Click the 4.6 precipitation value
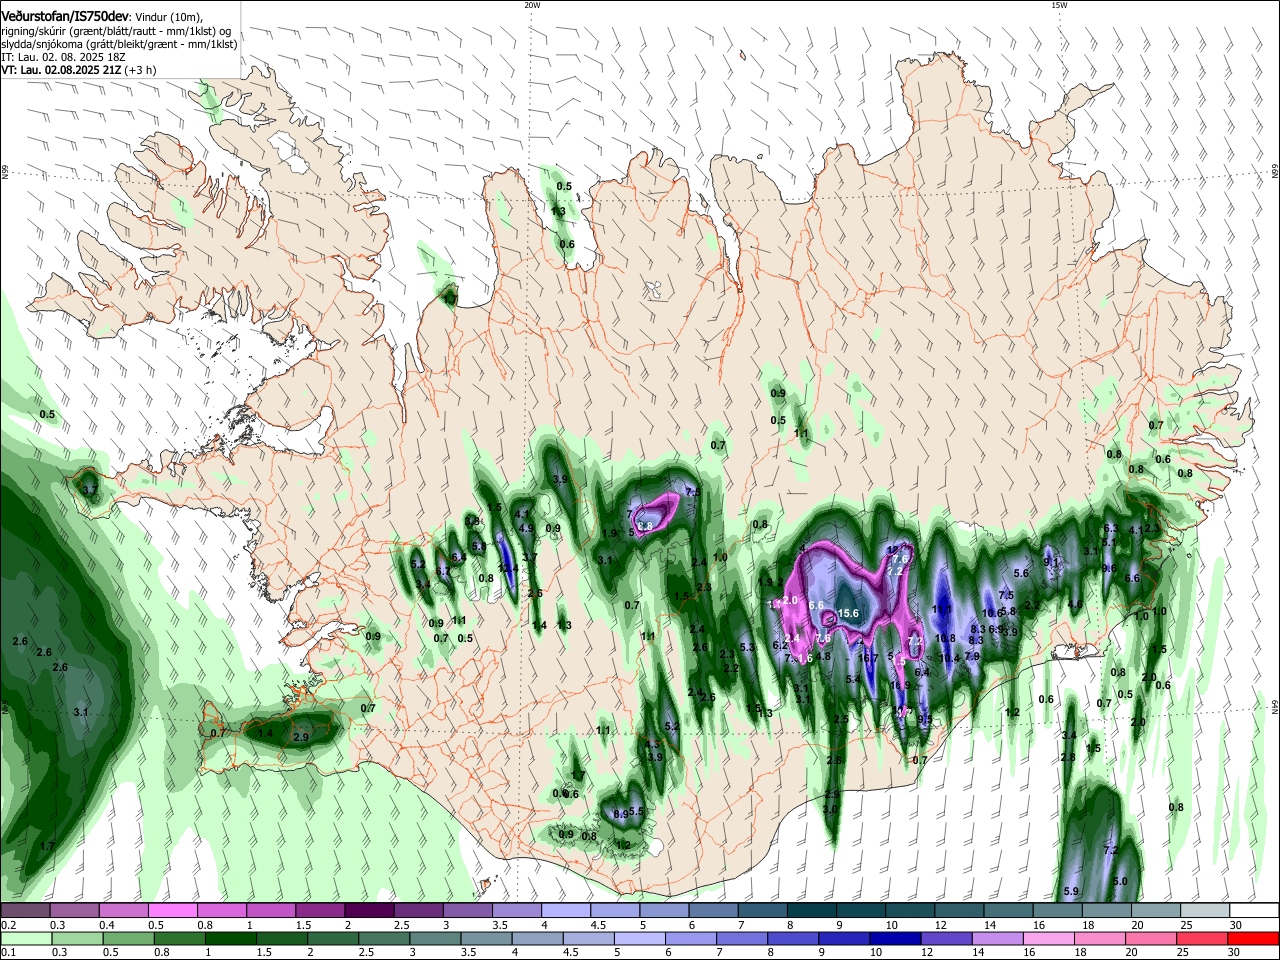The image size is (1280, 960). point(1075,604)
